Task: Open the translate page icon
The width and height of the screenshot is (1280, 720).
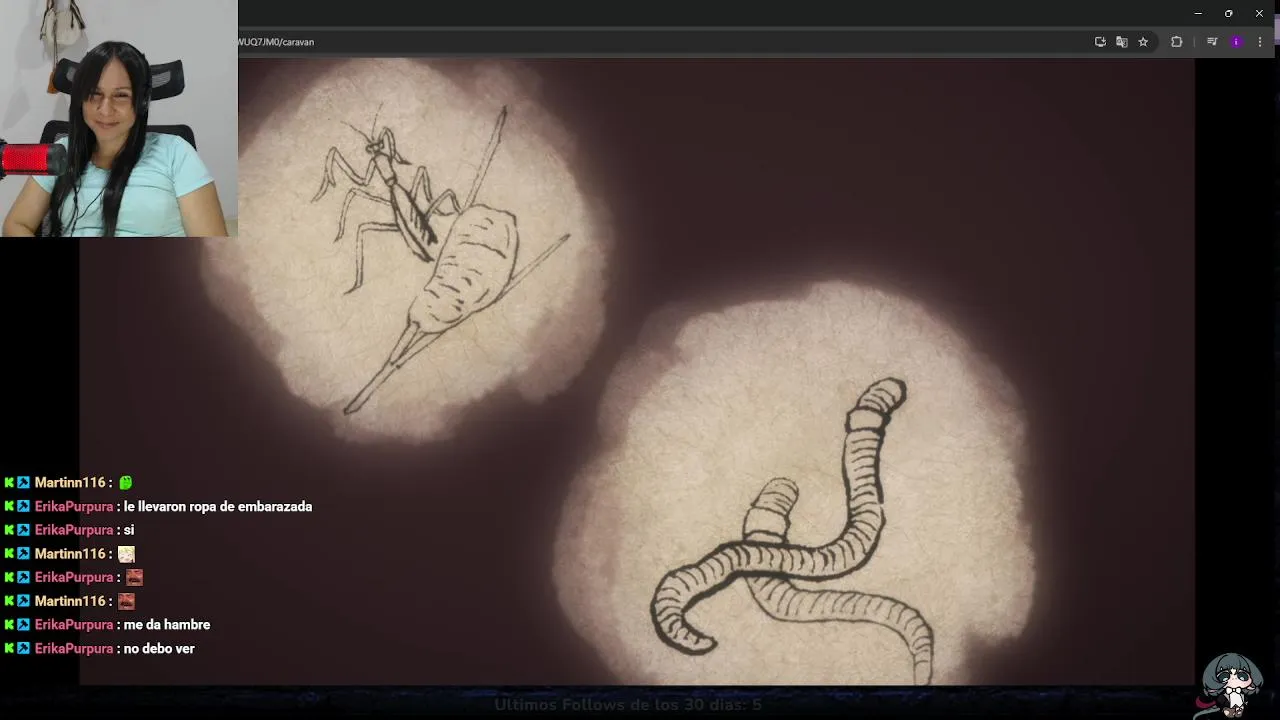Action: (x=1122, y=42)
